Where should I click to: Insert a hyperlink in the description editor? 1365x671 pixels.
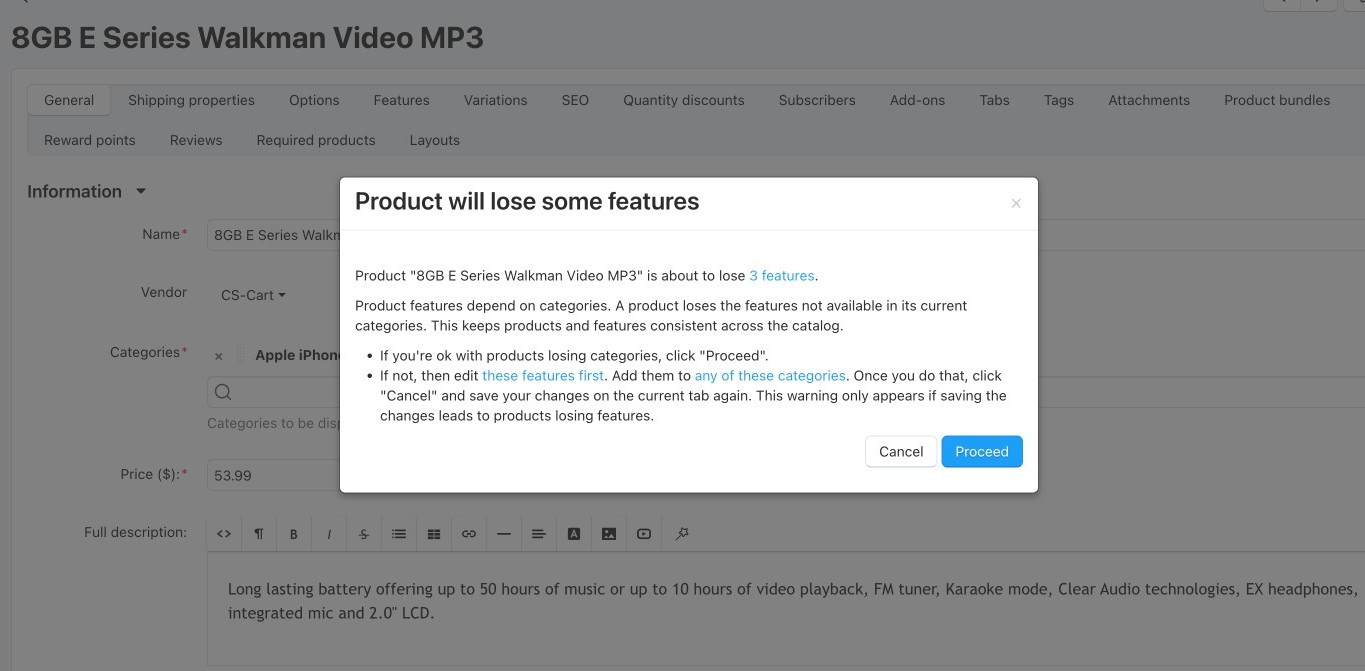click(468, 533)
